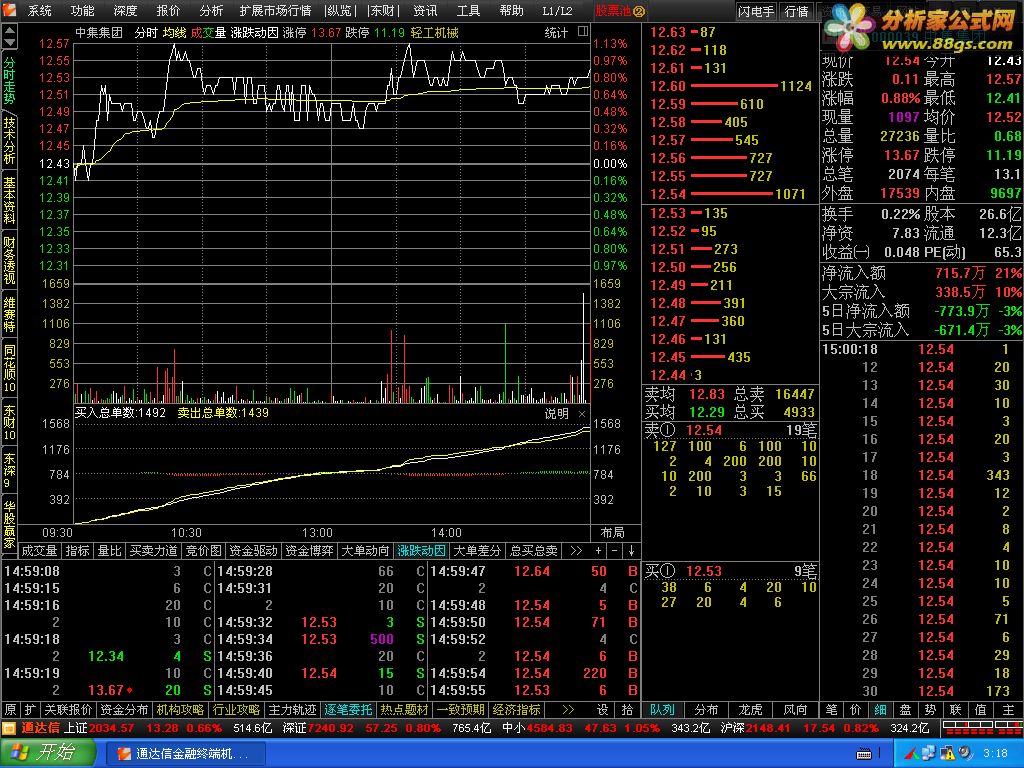This screenshot has height=768, width=1024.
Task: Click the down arrow above sidebar
Action: [x=10, y=44]
